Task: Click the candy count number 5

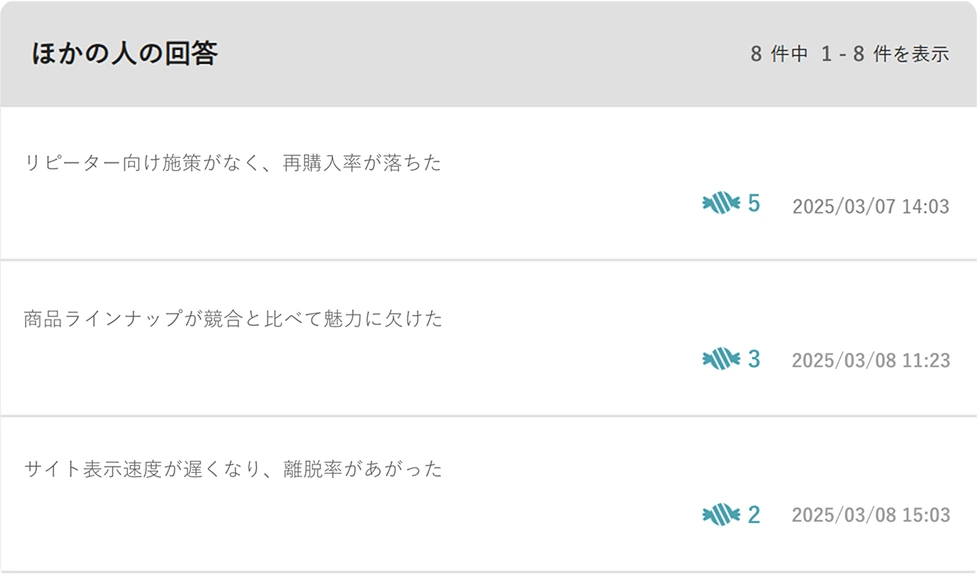Action: coord(754,204)
